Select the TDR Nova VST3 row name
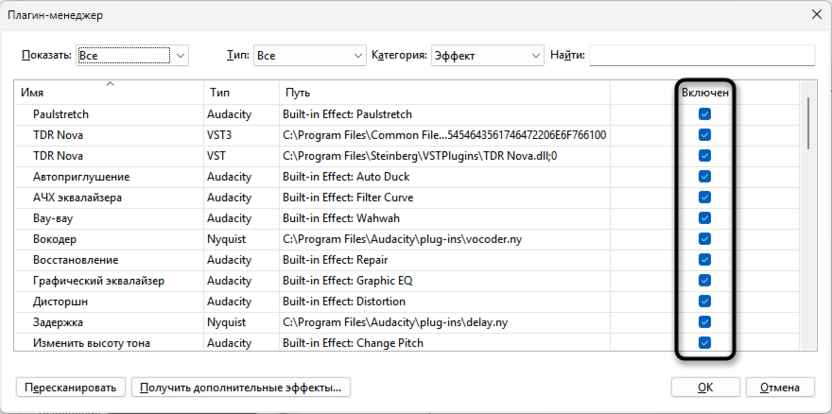The image size is (832, 414). 58,135
